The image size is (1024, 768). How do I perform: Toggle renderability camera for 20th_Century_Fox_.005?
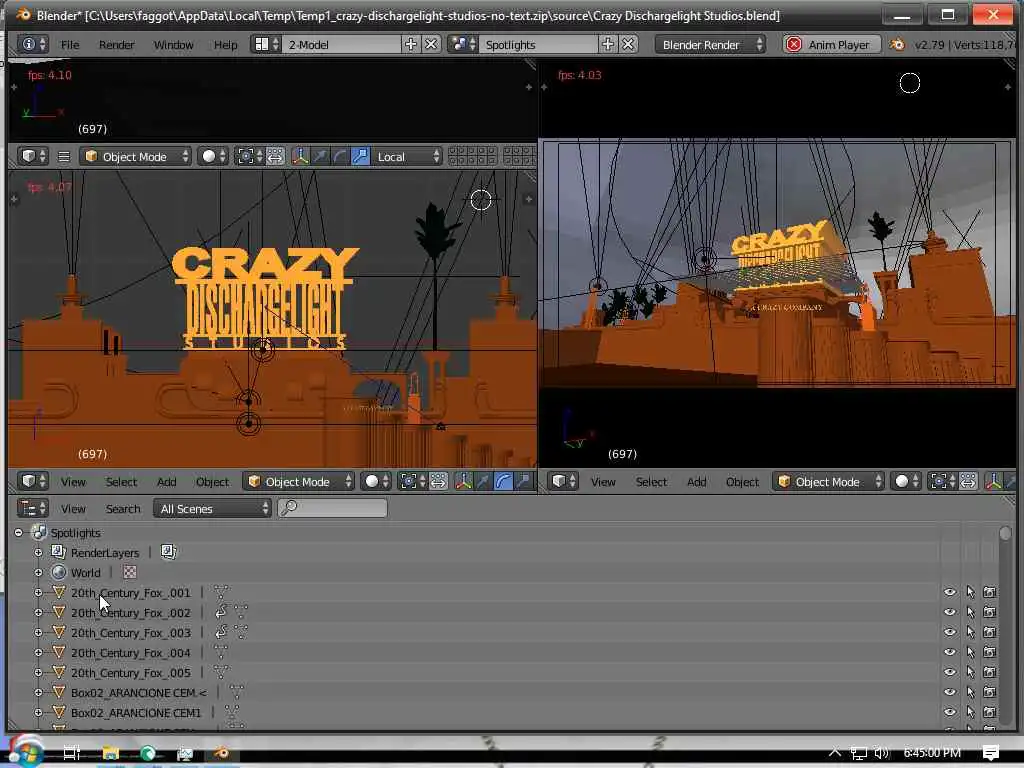[990, 672]
